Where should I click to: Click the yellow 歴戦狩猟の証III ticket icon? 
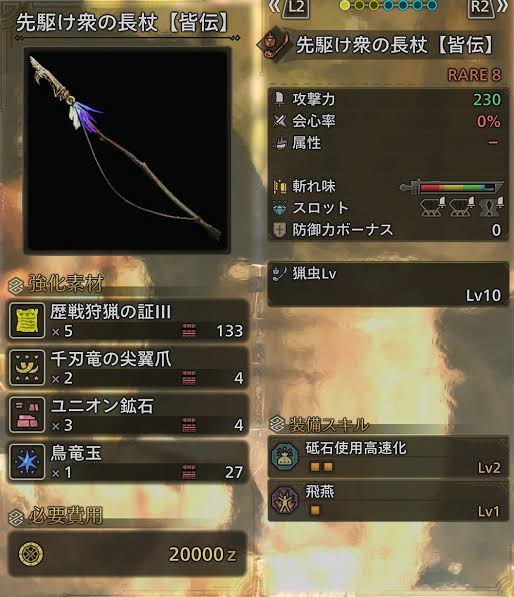[x=27, y=321]
